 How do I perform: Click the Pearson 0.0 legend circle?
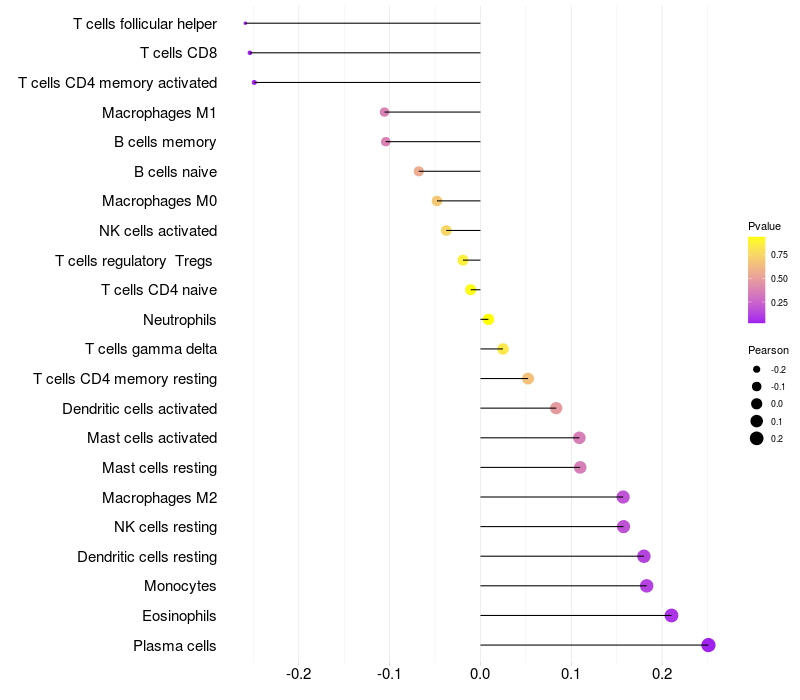(x=757, y=404)
